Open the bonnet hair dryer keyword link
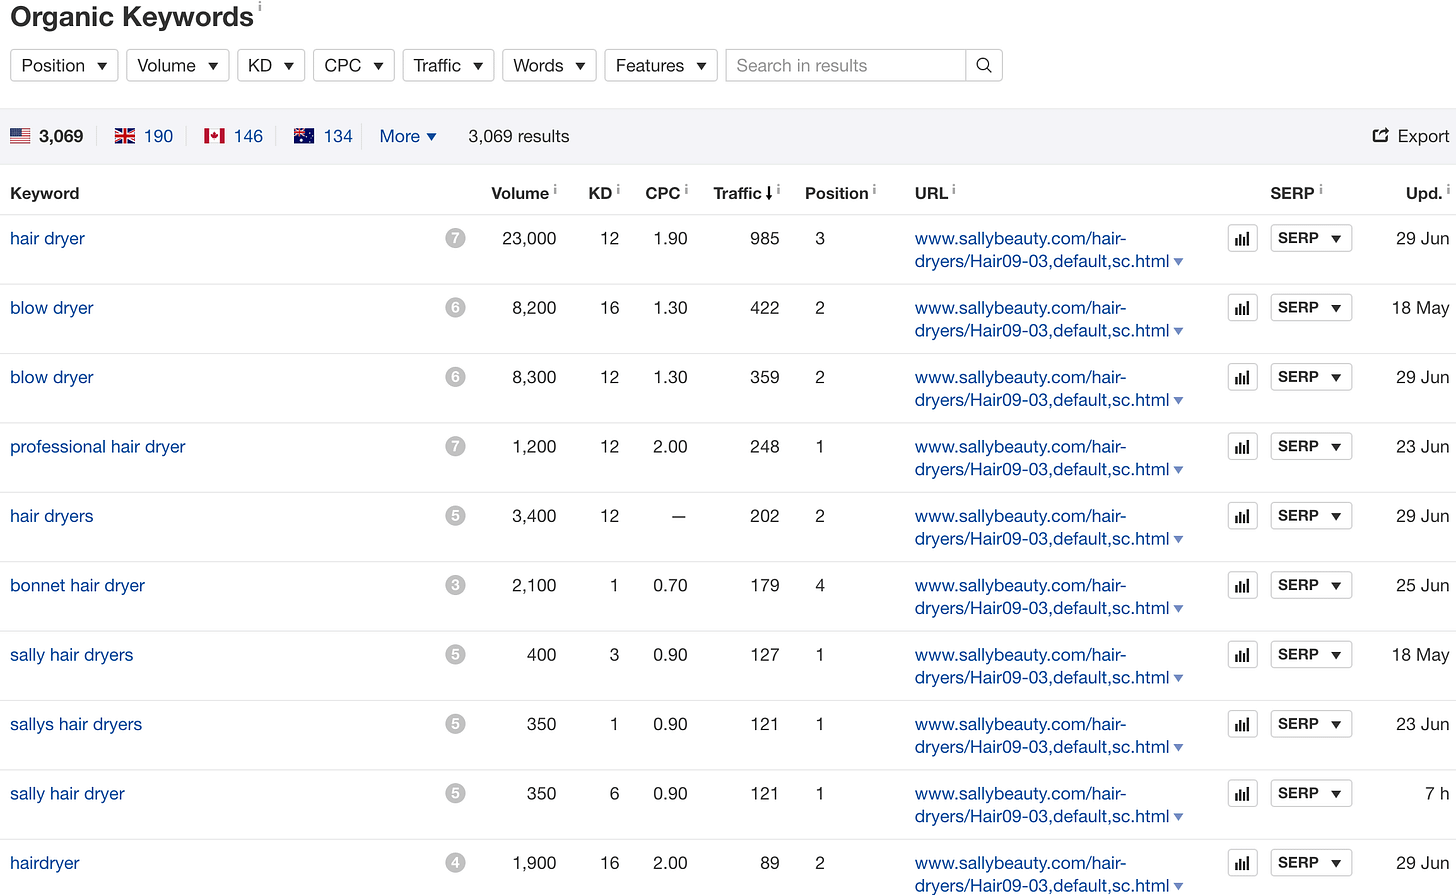 77,585
